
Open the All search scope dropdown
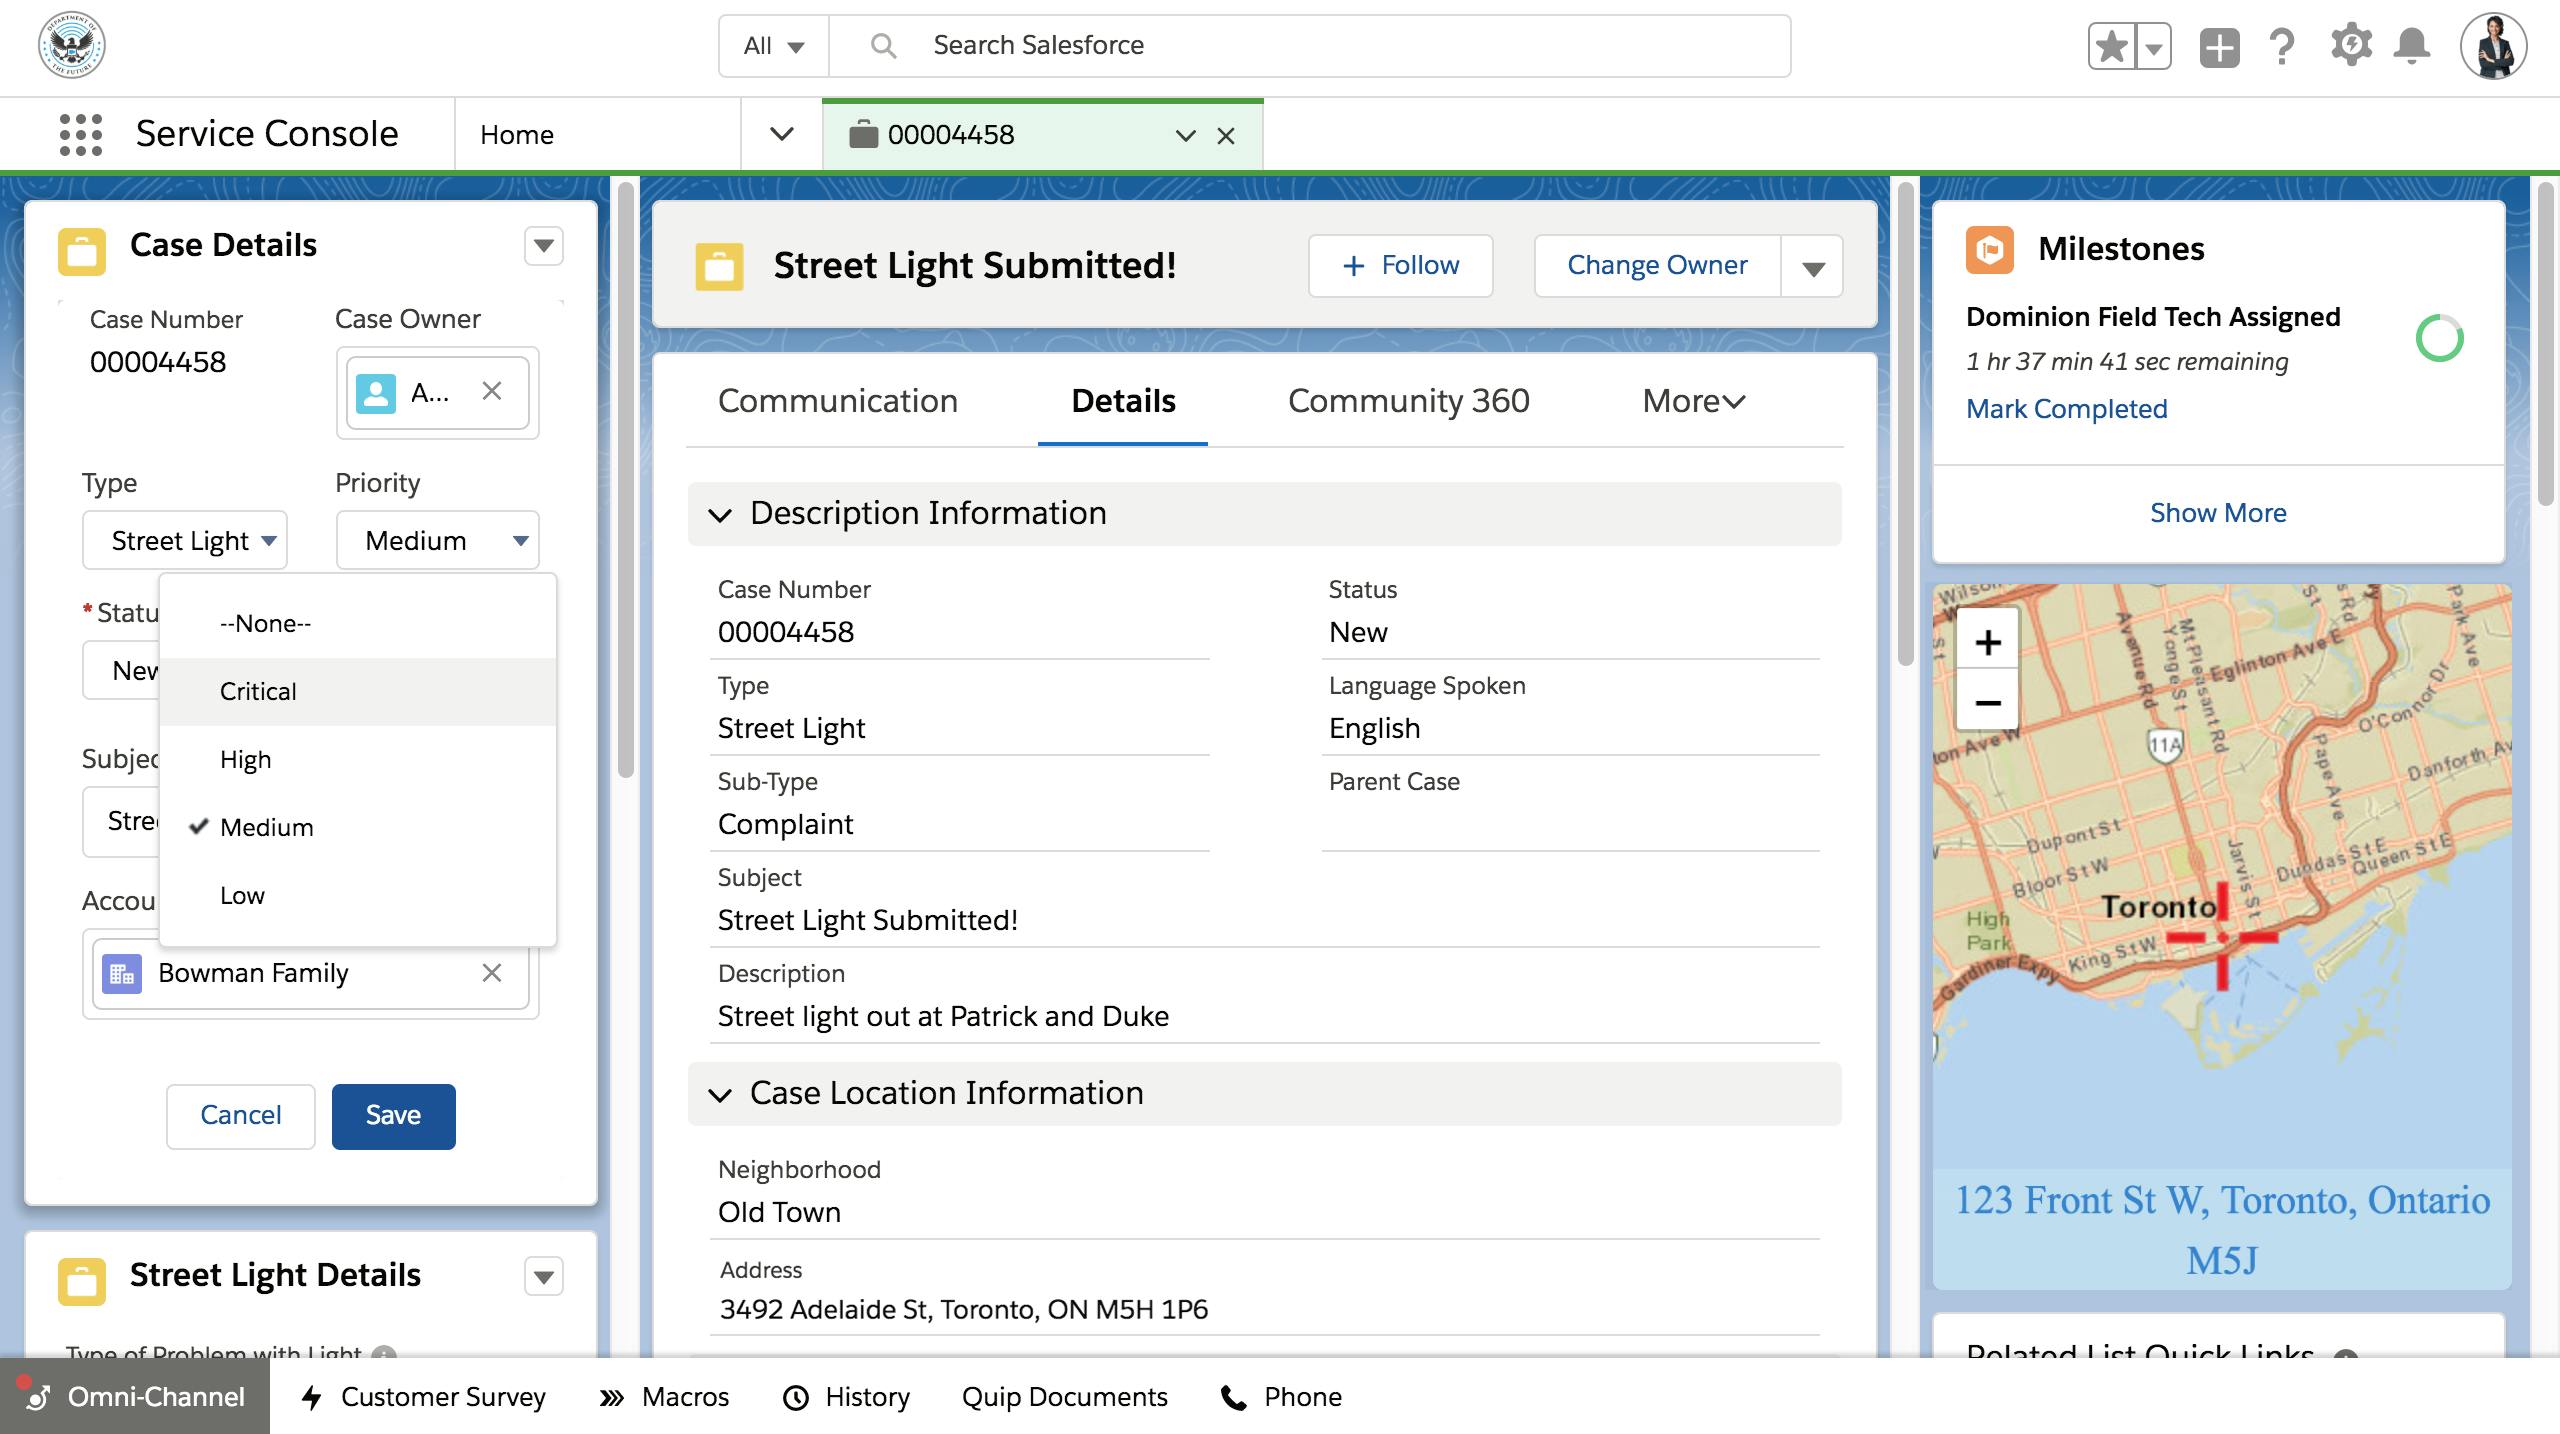tap(774, 46)
